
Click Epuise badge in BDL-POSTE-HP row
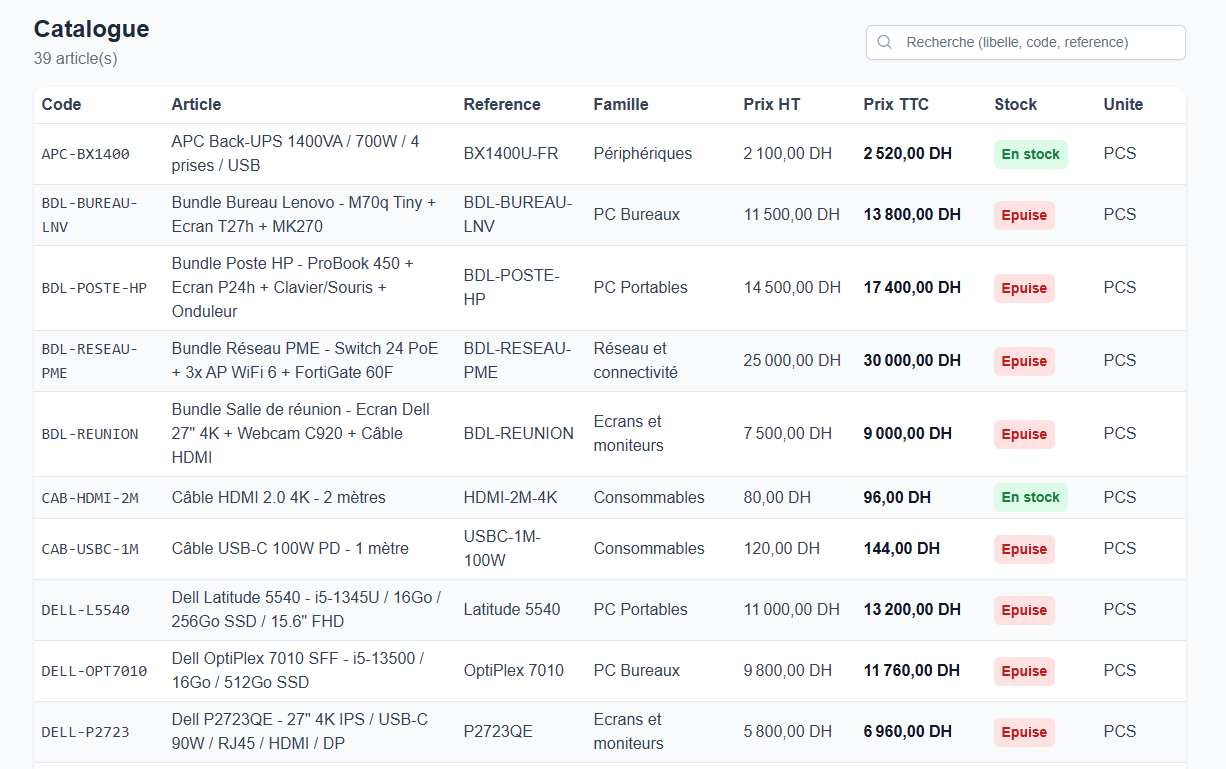click(1024, 288)
